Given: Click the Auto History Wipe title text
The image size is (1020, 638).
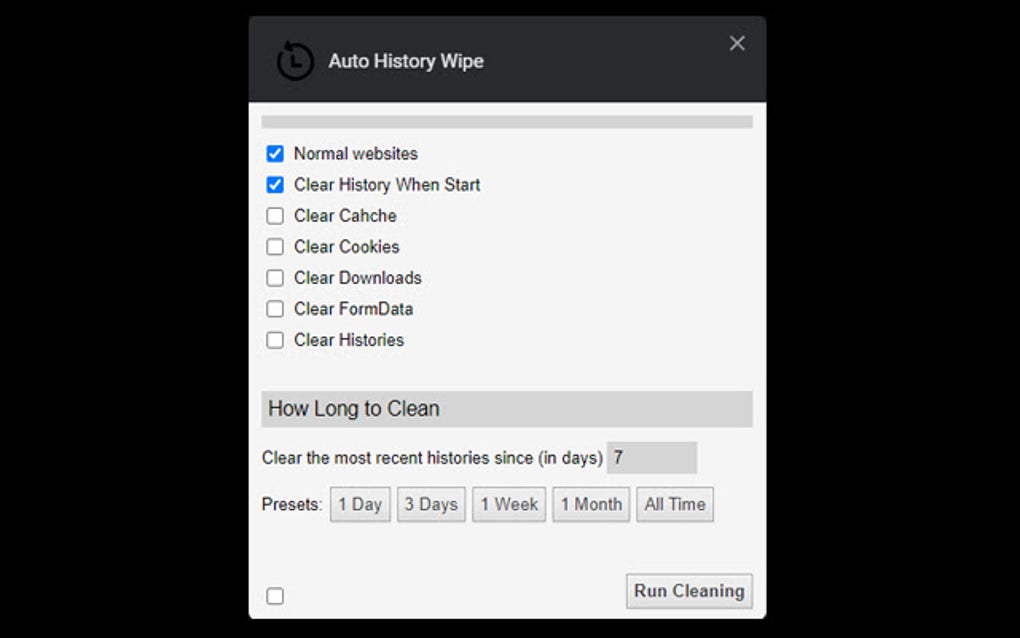Looking at the screenshot, I should click(406, 61).
